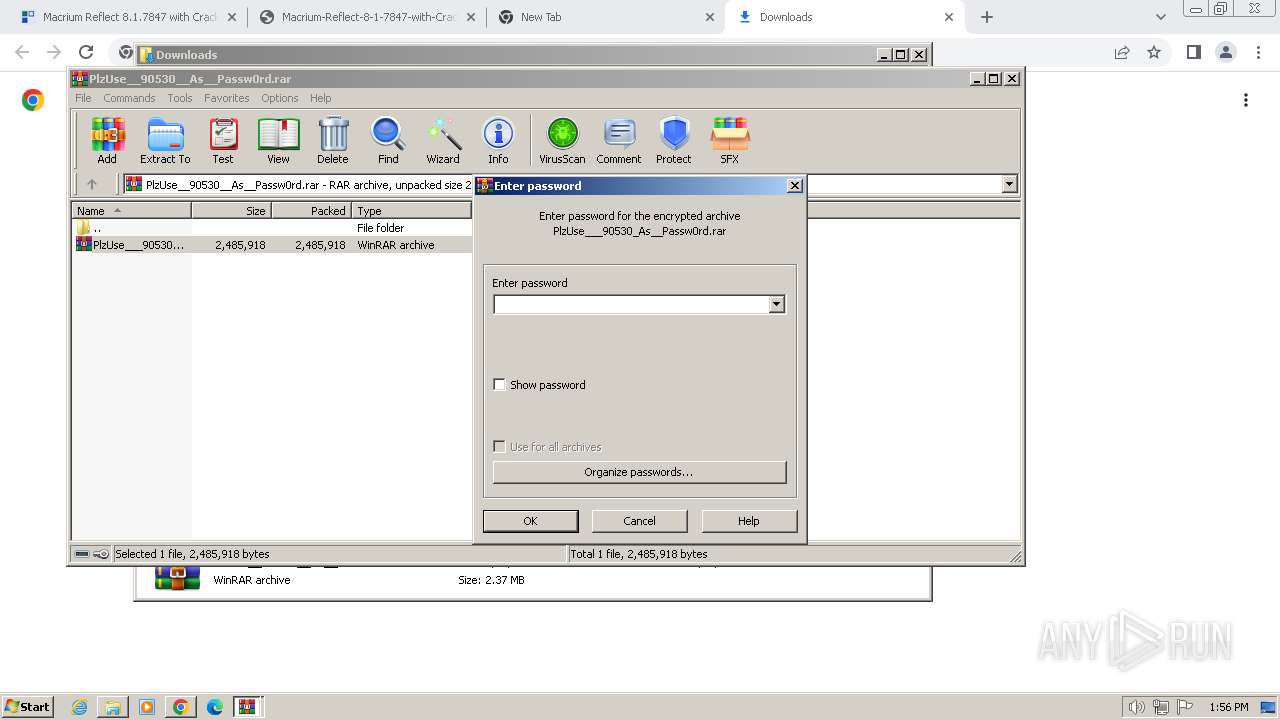Toggle the Show password checkbox
Screen dimensions: 1280x720
coord(500,384)
